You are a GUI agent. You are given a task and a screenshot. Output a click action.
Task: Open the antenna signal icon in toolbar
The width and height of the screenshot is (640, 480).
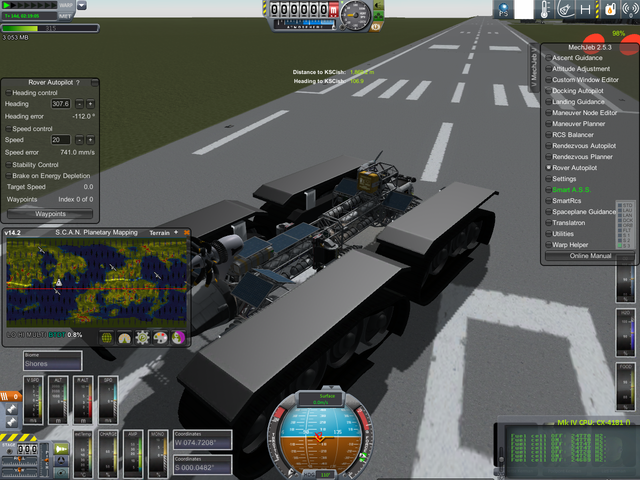(630, 9)
